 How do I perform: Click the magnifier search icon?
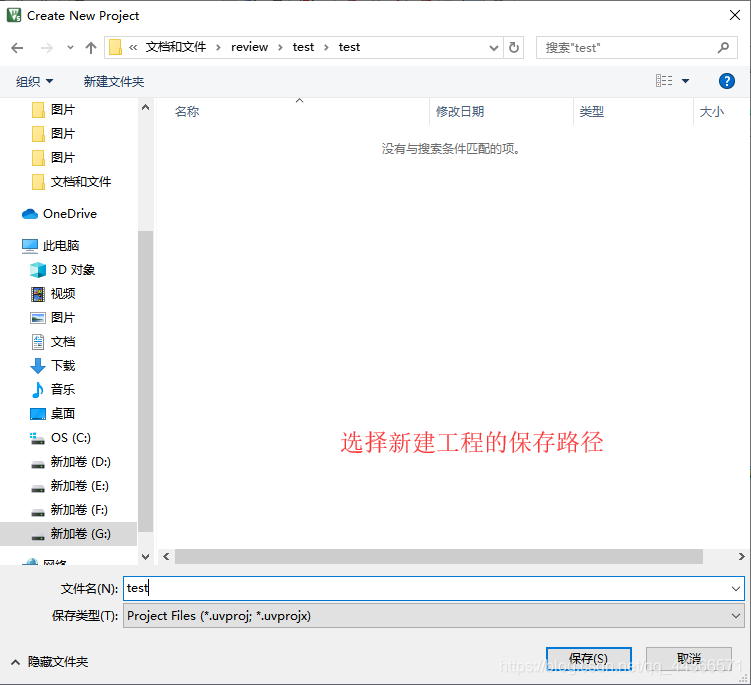pos(723,47)
